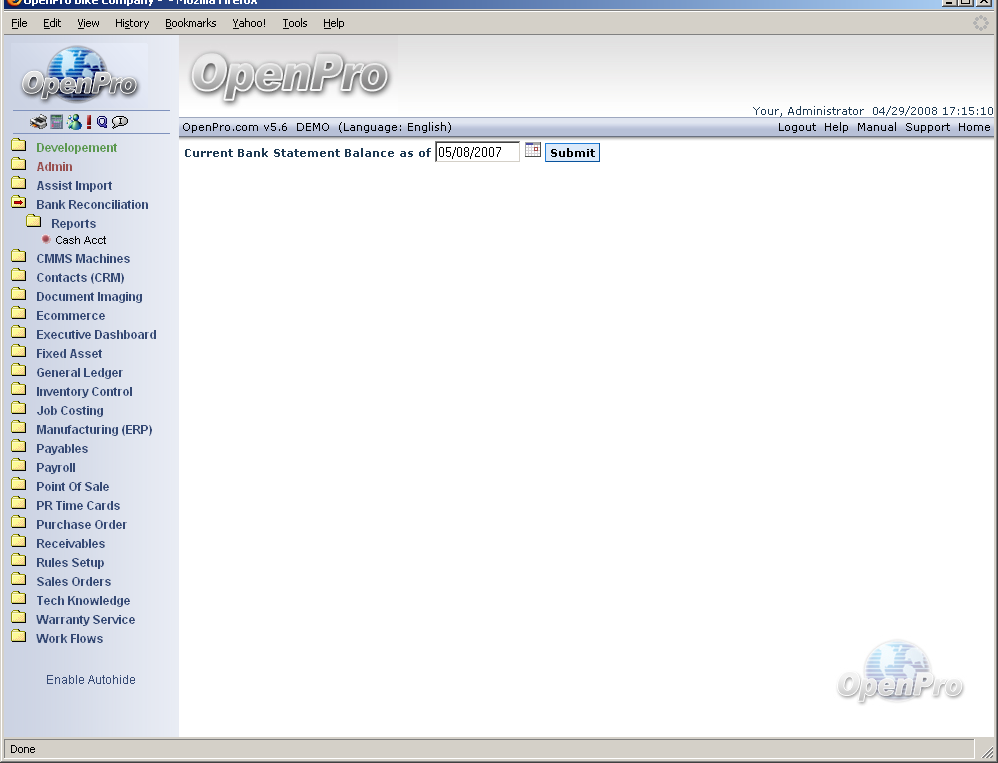
Task: Collapse the Bank Reconciliation folder
Action: coord(19,203)
